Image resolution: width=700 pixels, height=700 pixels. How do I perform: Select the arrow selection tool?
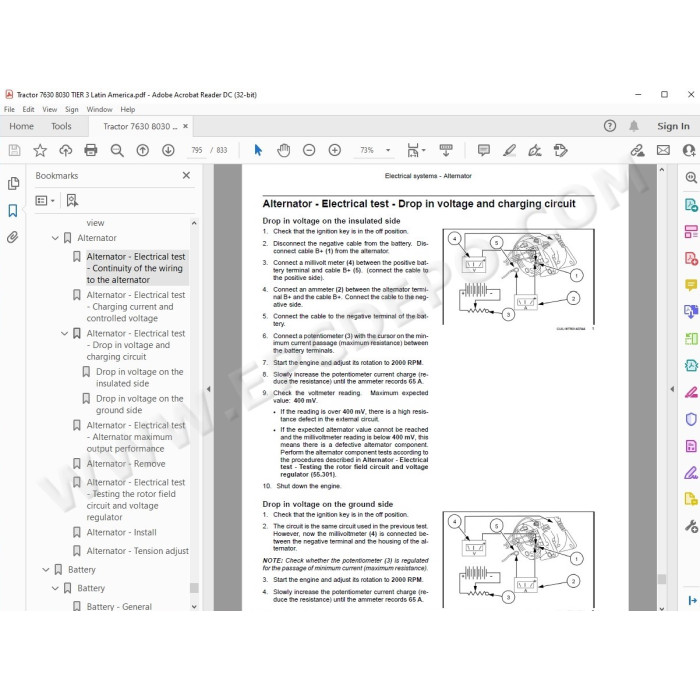(x=258, y=150)
